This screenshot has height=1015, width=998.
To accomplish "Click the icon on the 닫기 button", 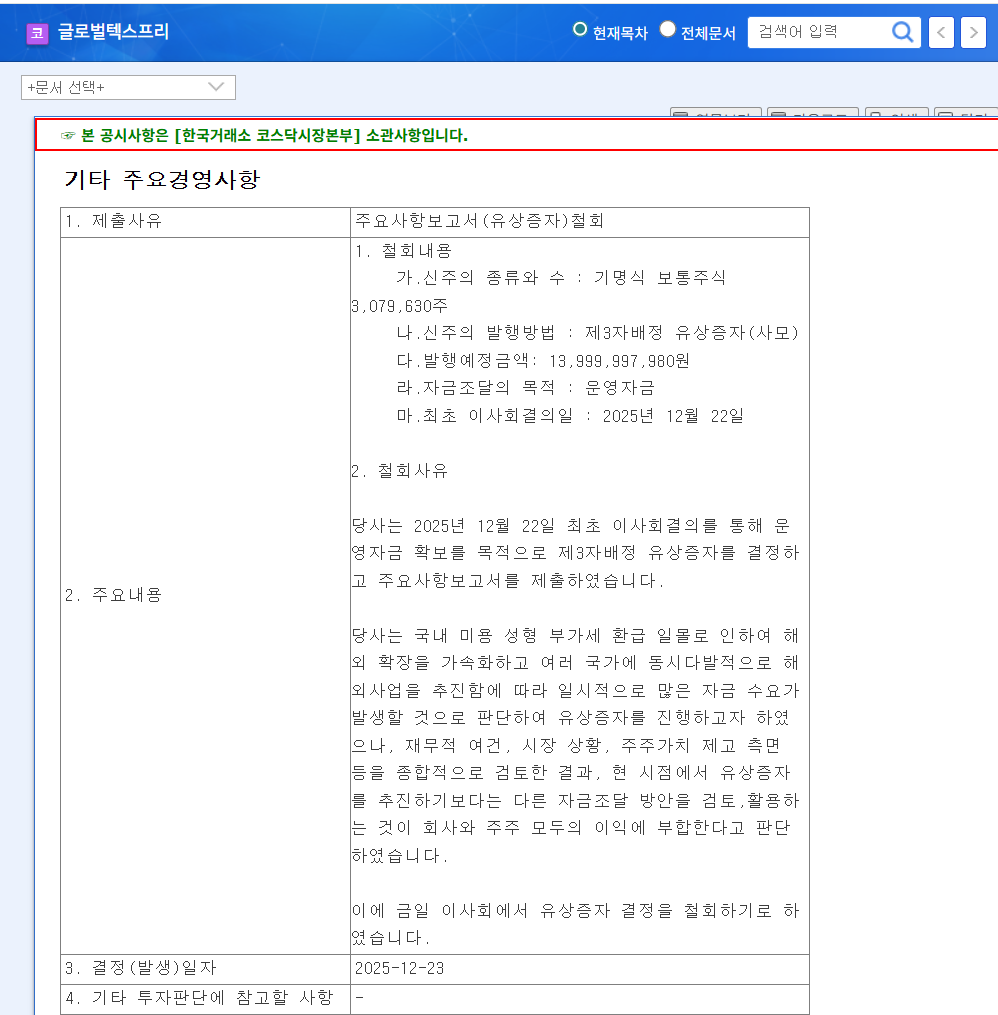I will pyautogui.click(x=946, y=115).
